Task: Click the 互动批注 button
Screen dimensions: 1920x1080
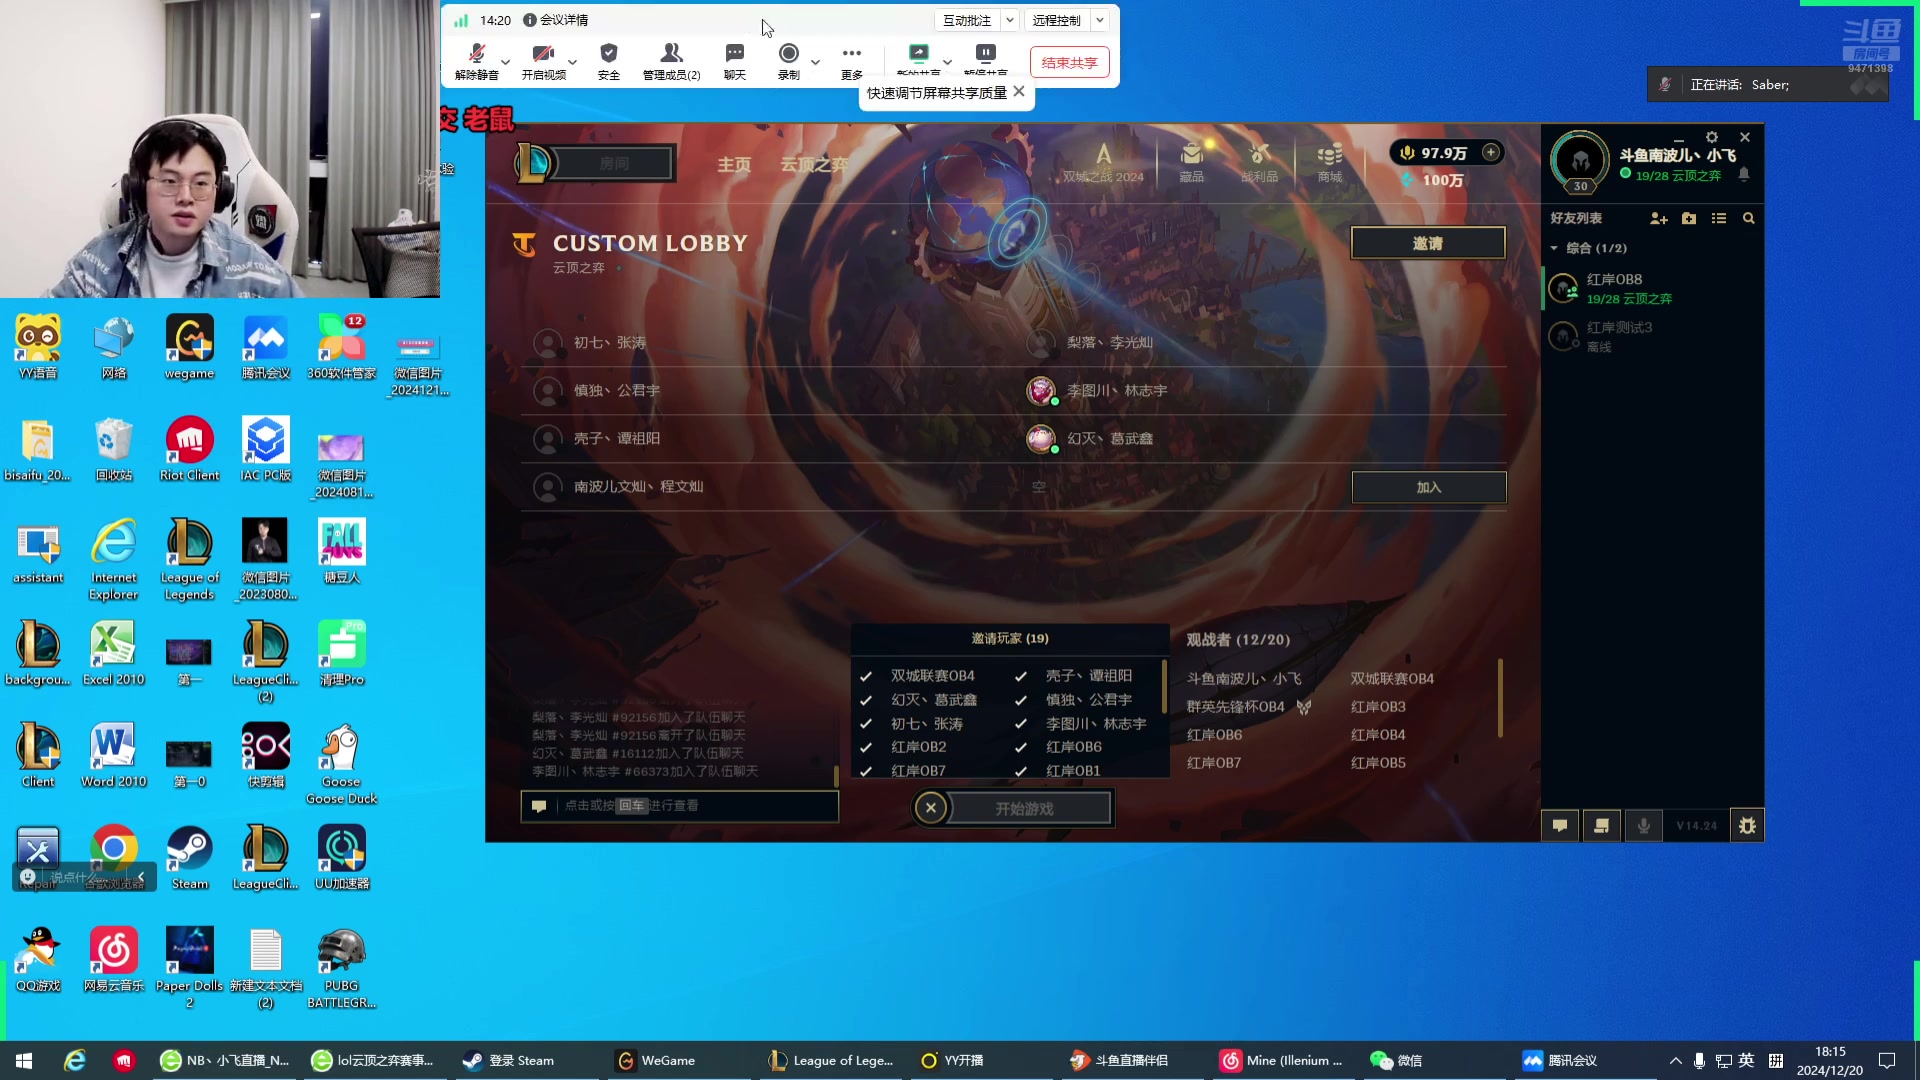Action: point(967,20)
